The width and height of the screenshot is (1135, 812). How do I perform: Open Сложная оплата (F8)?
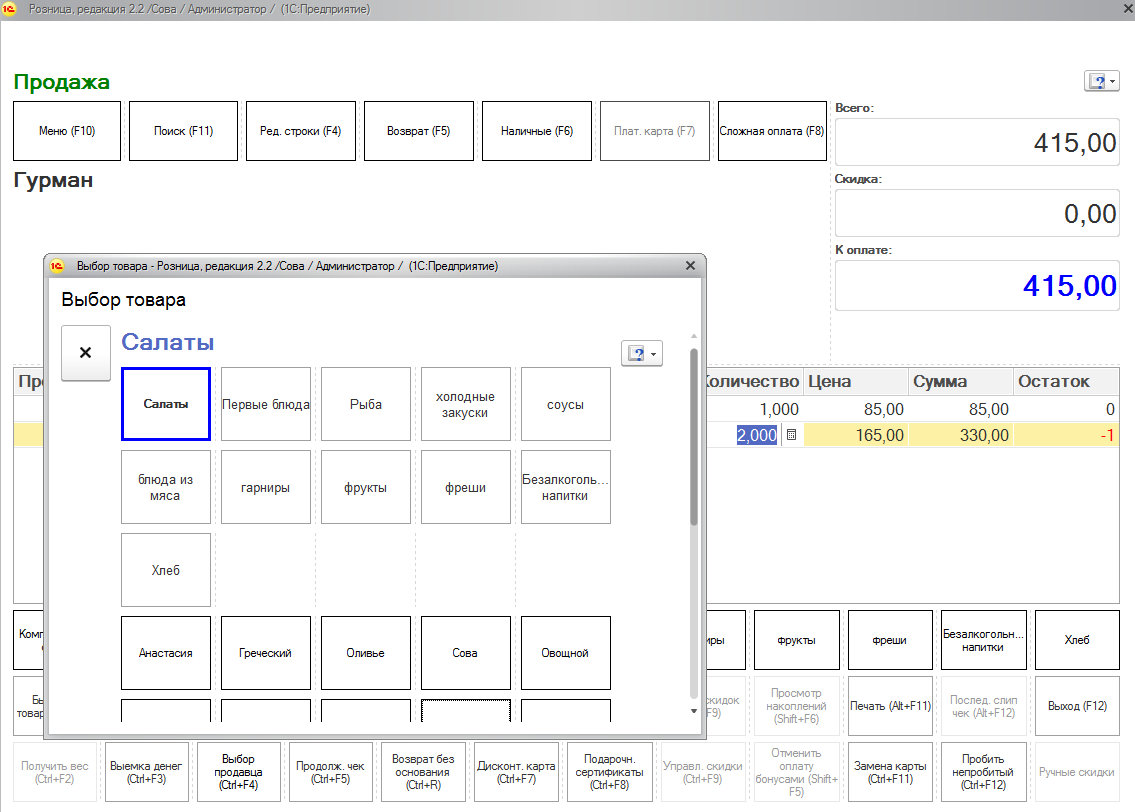tap(772, 131)
